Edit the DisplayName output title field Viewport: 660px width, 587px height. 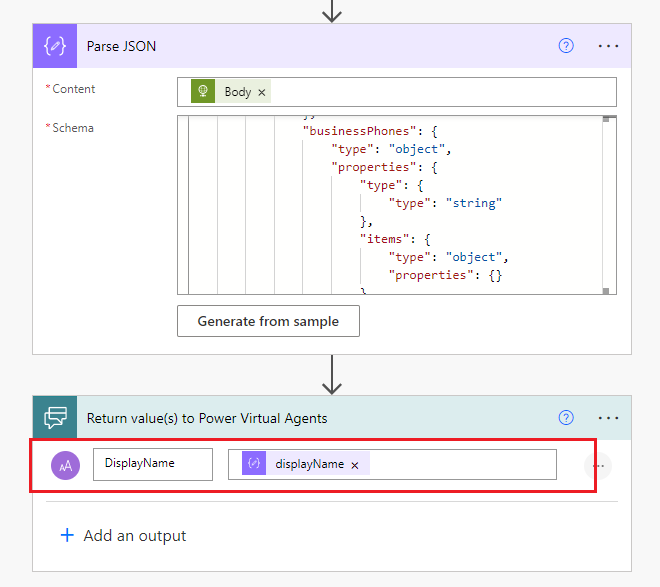[x=152, y=464]
